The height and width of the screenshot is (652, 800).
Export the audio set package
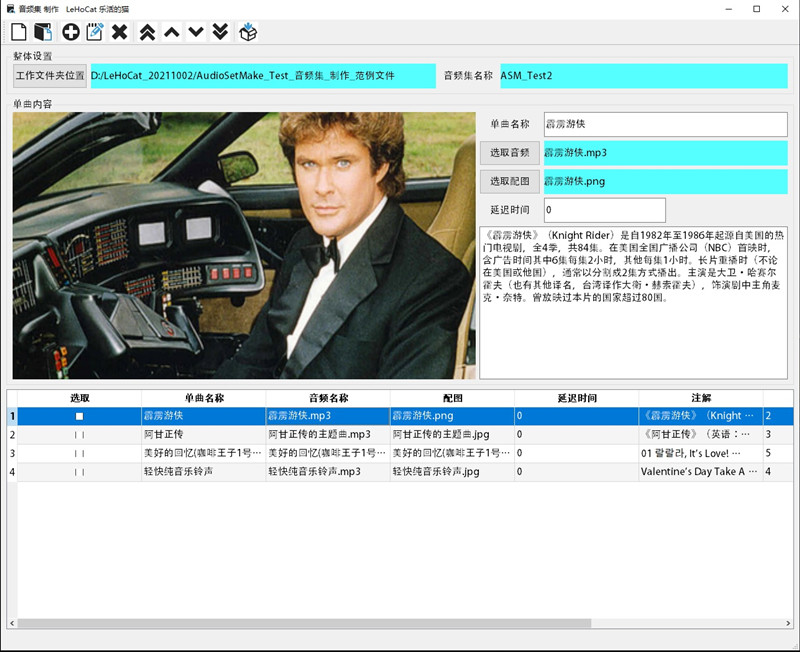pos(248,32)
